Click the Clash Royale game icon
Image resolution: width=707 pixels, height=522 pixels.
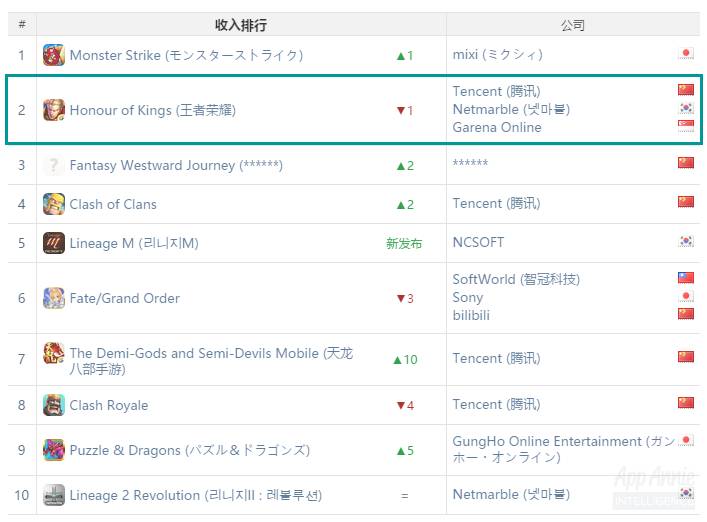(54, 405)
